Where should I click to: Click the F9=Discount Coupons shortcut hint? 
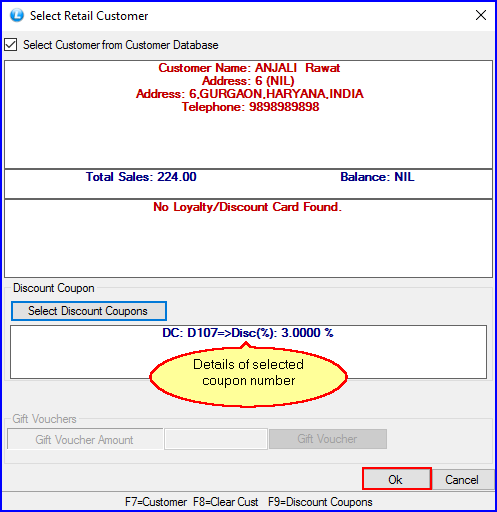[x=320, y=502]
